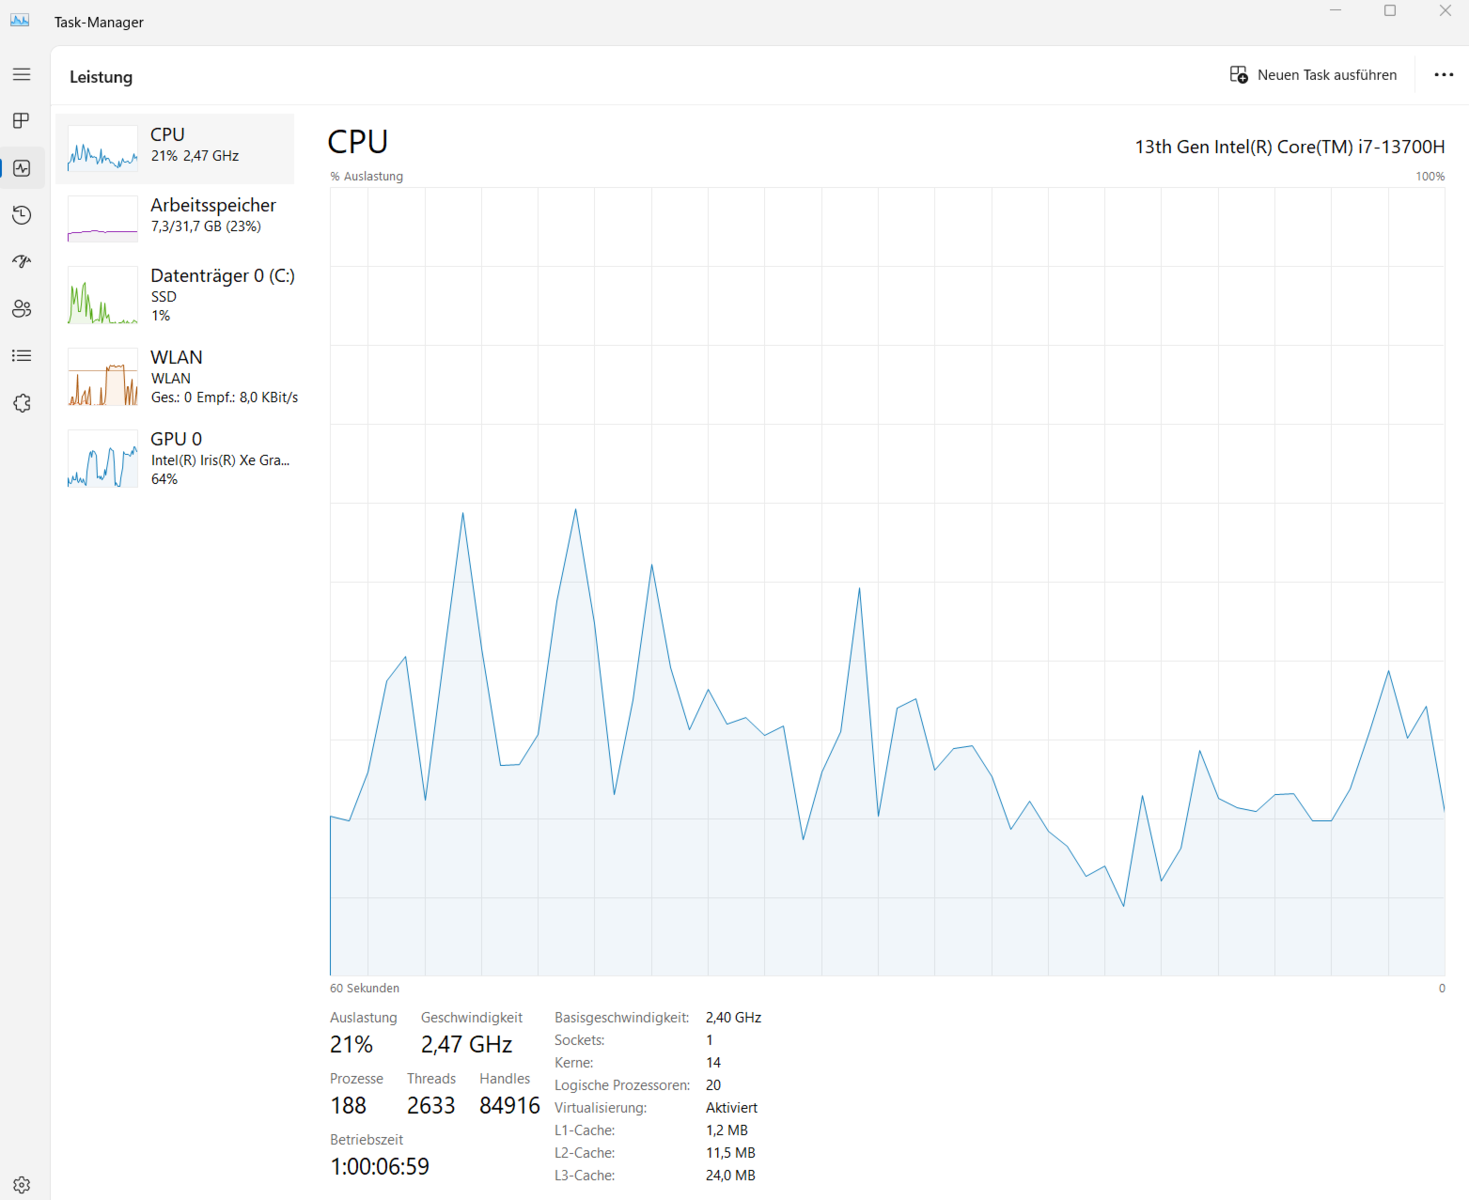Click the Logische Prozessoren value '20'

[x=713, y=1085]
